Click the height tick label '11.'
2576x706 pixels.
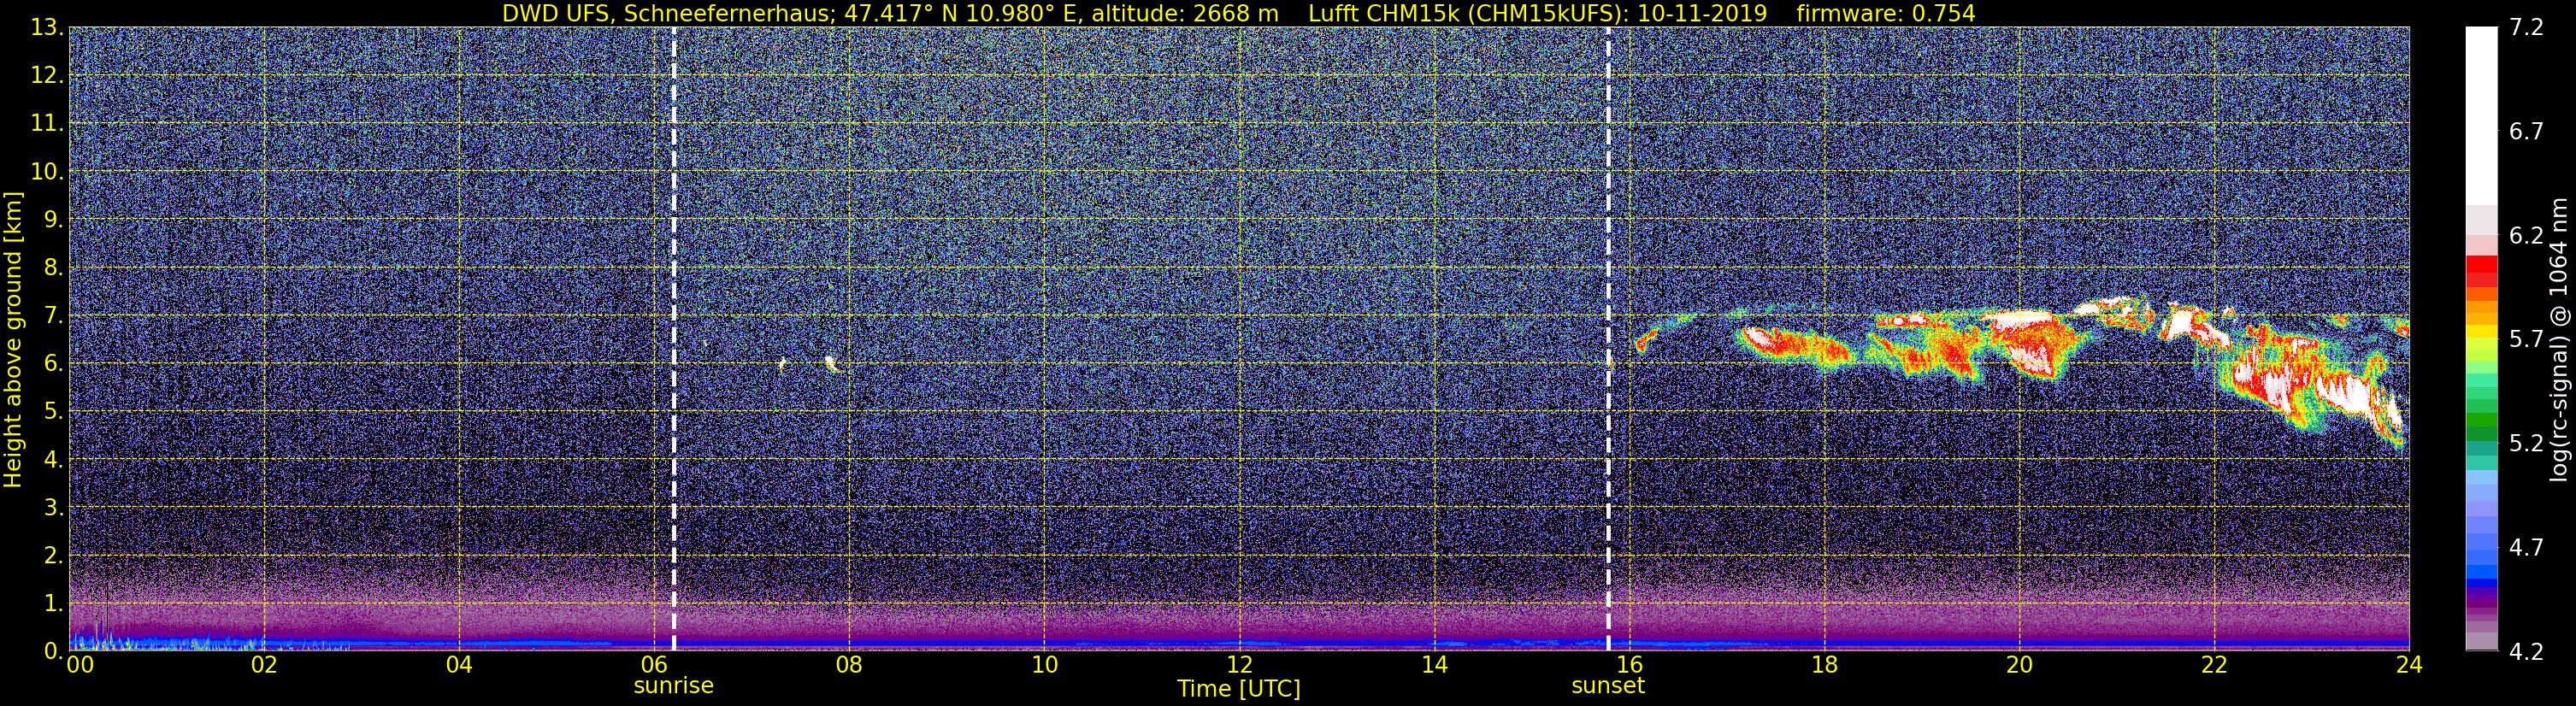coord(48,124)
